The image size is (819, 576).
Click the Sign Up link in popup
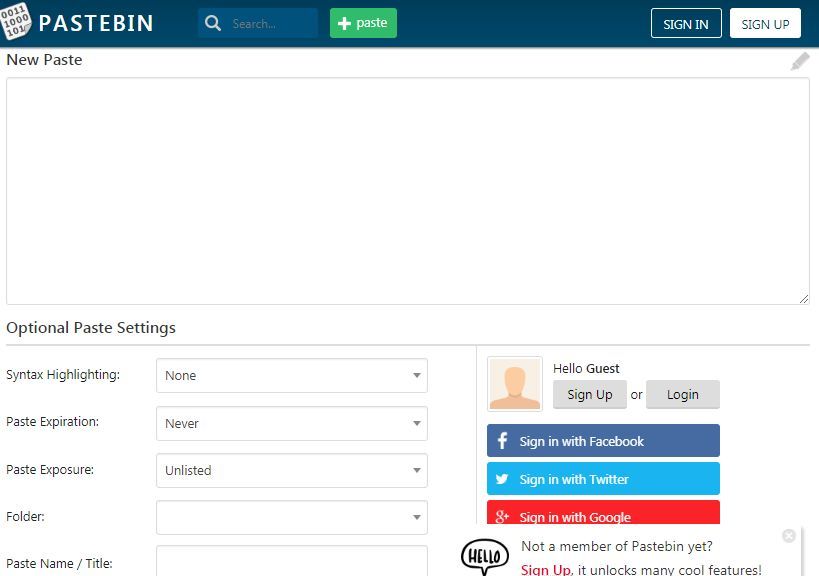point(546,570)
